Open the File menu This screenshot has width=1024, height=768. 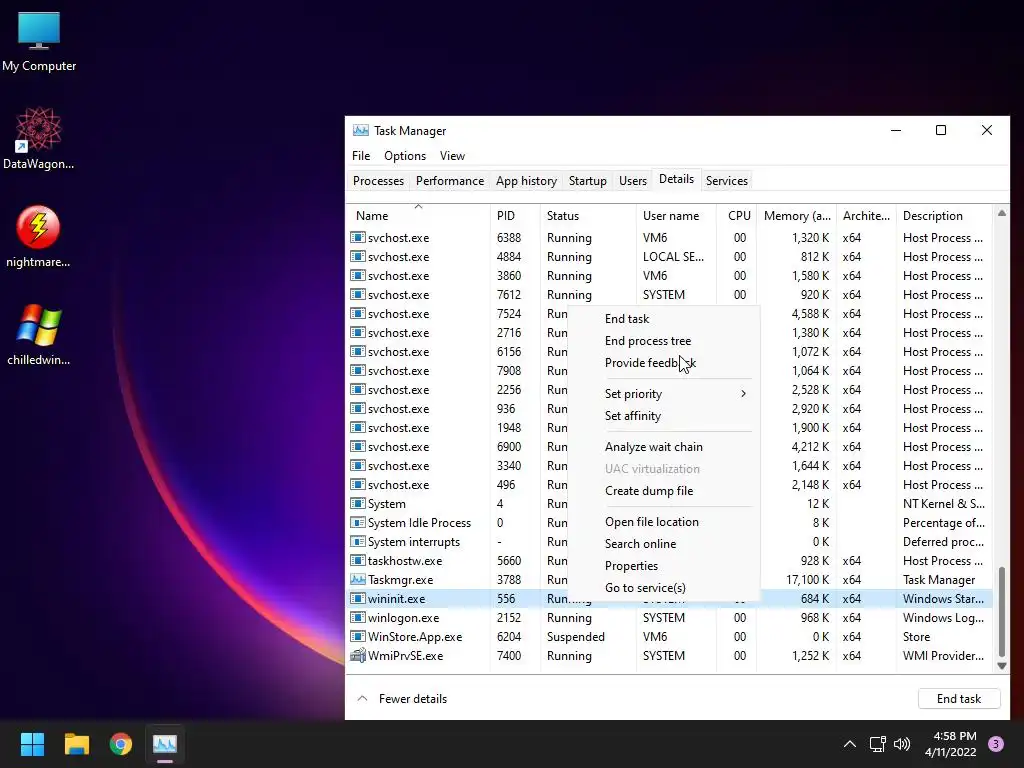[360, 155]
